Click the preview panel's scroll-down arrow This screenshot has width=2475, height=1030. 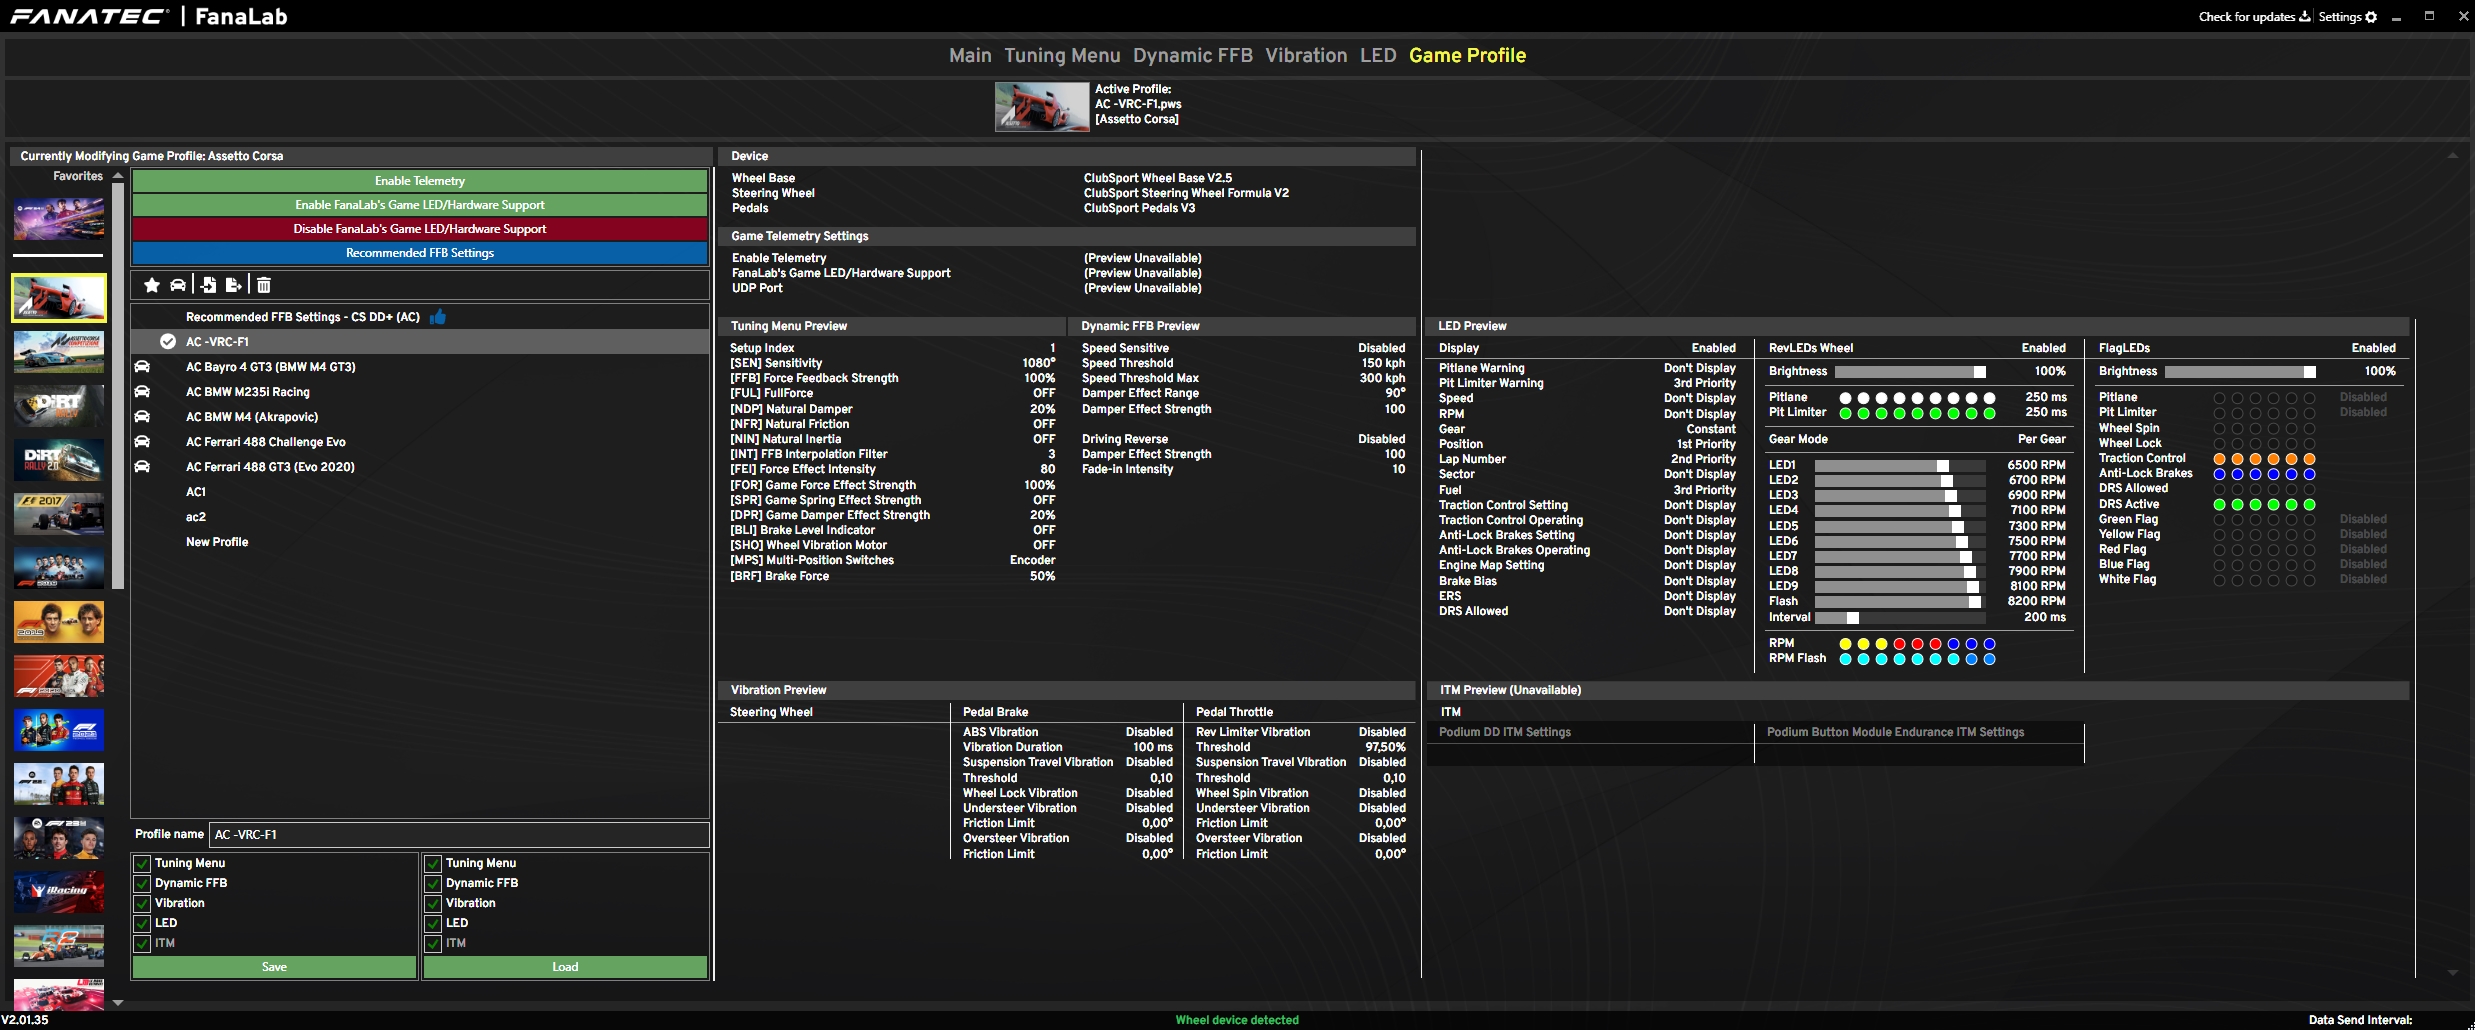click(2452, 973)
